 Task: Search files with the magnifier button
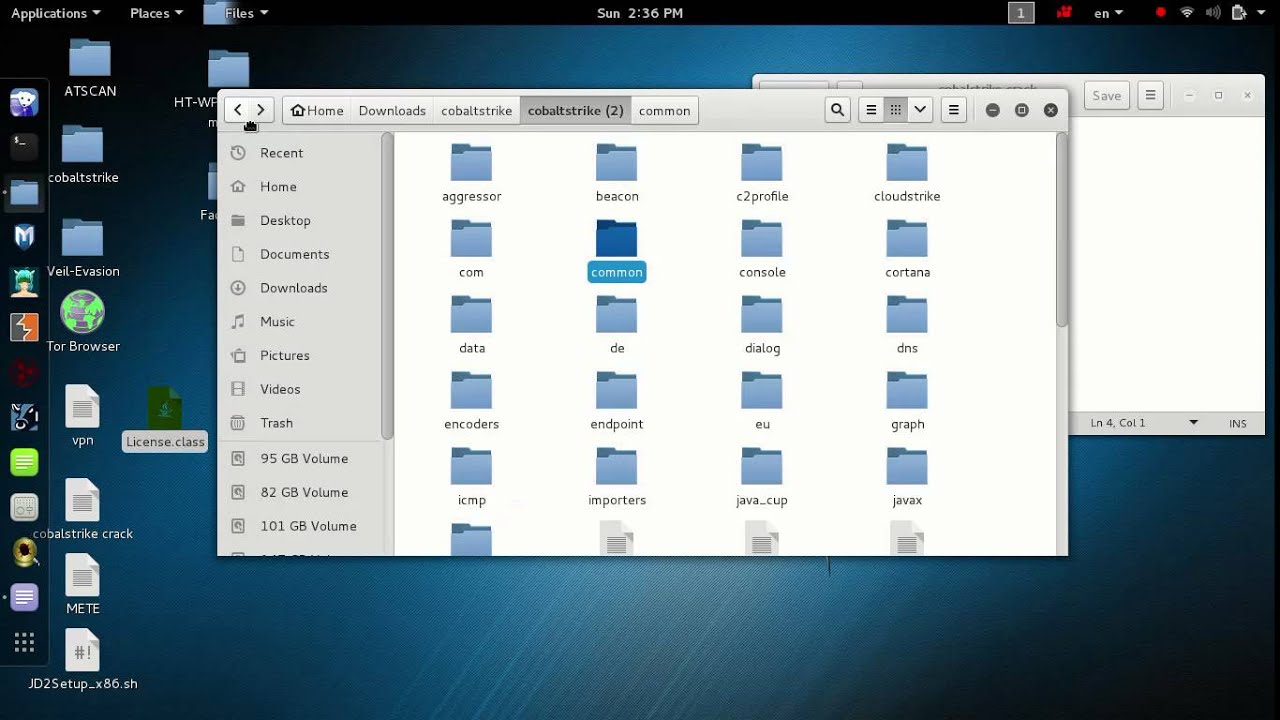[x=838, y=110]
